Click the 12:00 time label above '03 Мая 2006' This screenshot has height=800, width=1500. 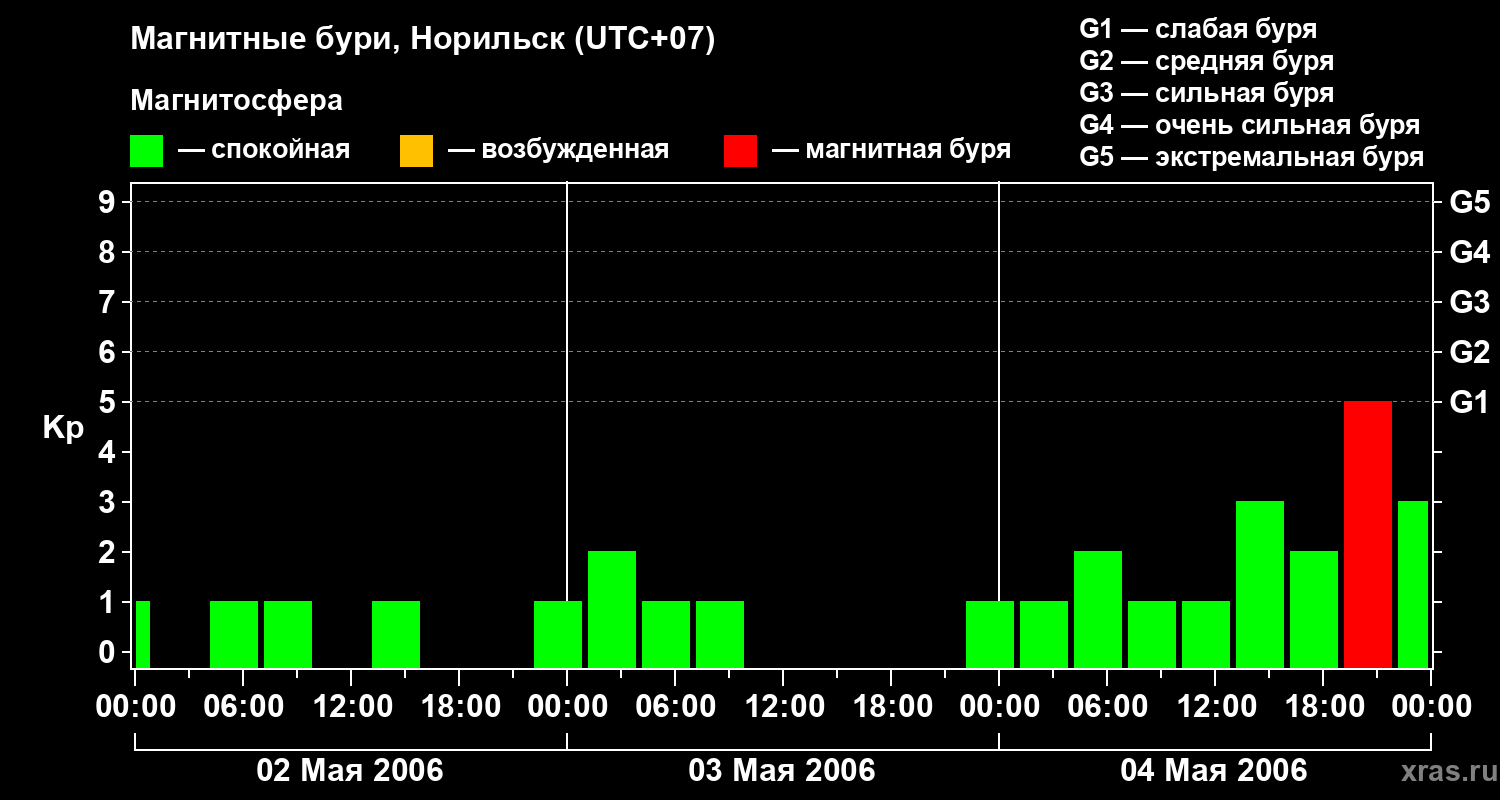tap(783, 706)
